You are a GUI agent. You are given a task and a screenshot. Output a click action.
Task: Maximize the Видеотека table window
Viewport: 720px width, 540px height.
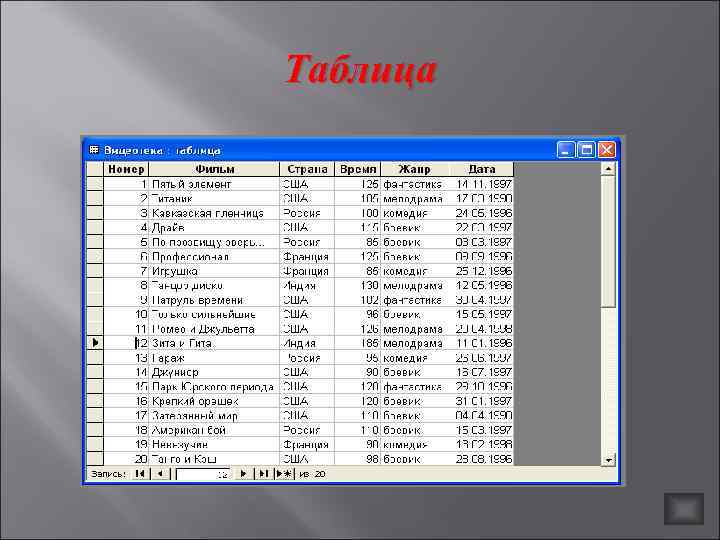pyautogui.click(x=586, y=150)
